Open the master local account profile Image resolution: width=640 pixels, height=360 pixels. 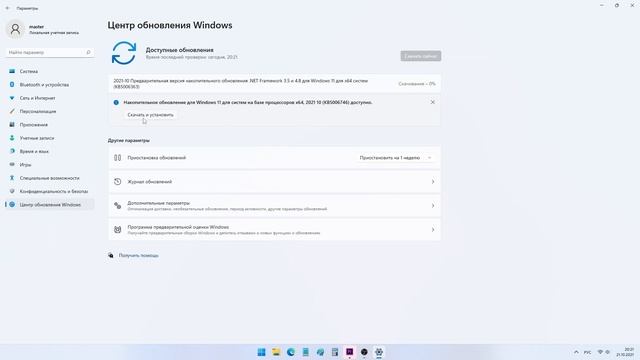43,29
